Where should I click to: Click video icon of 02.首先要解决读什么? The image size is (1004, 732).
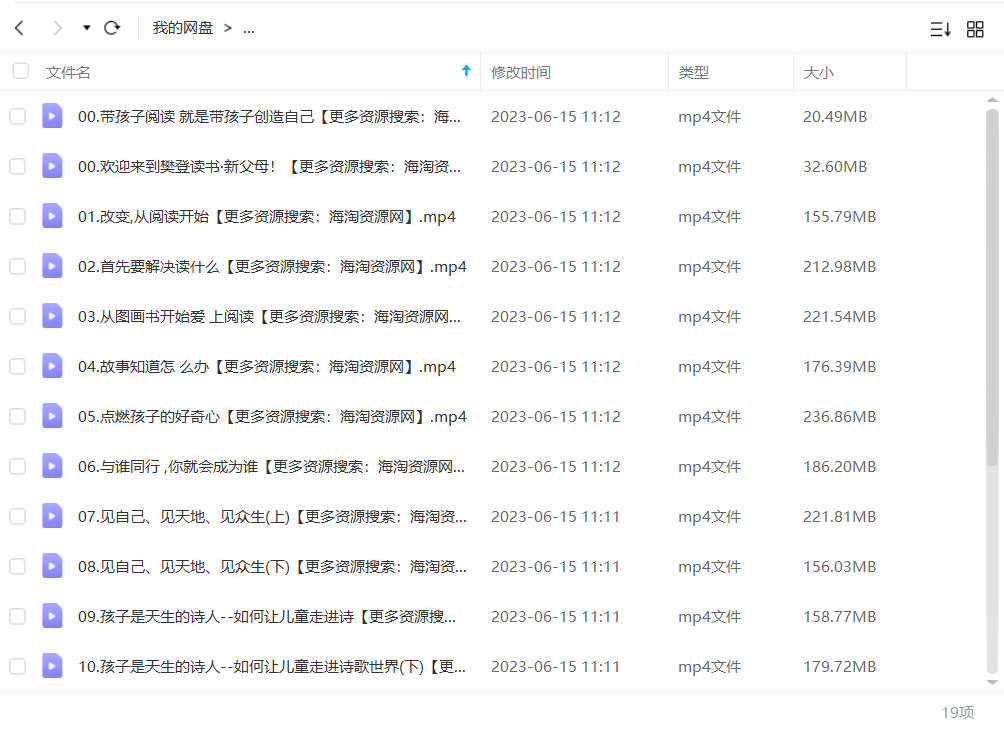tap(52, 266)
